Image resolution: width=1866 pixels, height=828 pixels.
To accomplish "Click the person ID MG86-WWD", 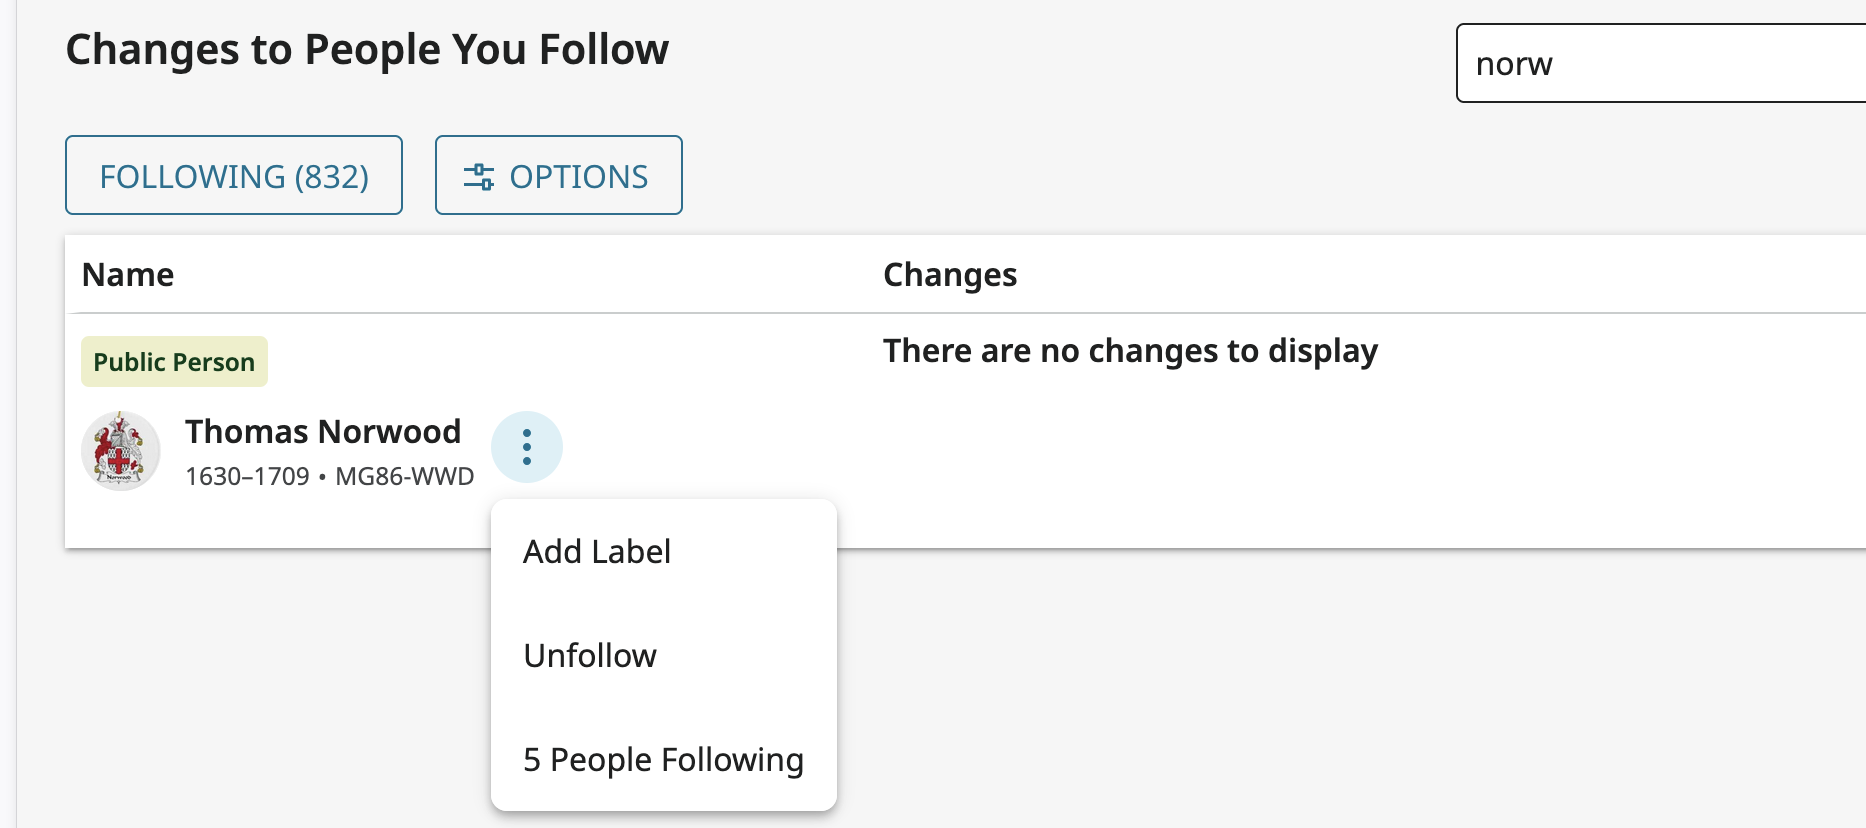I will (404, 476).
